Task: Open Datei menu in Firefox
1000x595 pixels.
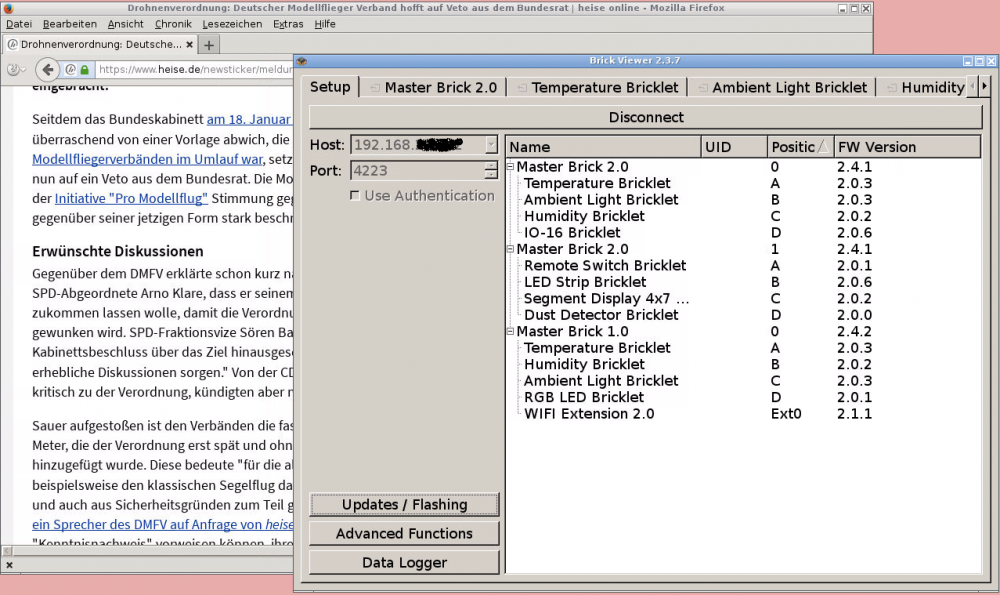Action: (19, 24)
